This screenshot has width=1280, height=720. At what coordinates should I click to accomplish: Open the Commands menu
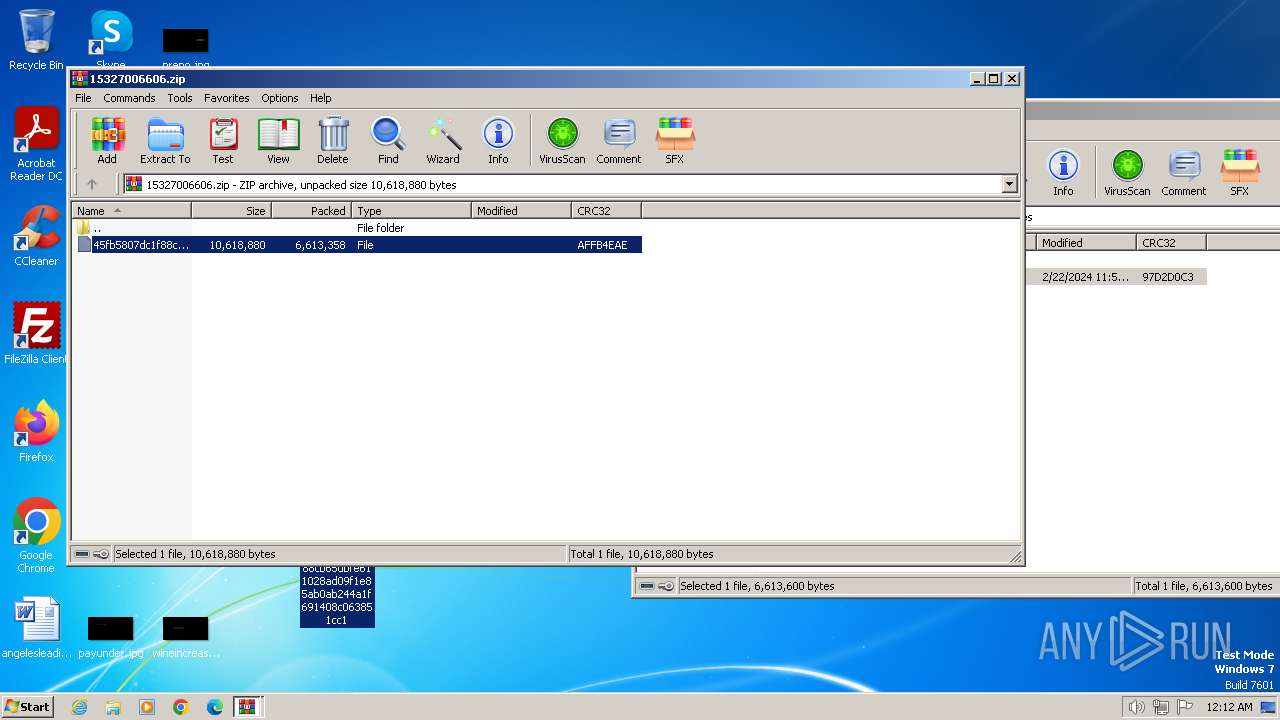[x=129, y=98]
